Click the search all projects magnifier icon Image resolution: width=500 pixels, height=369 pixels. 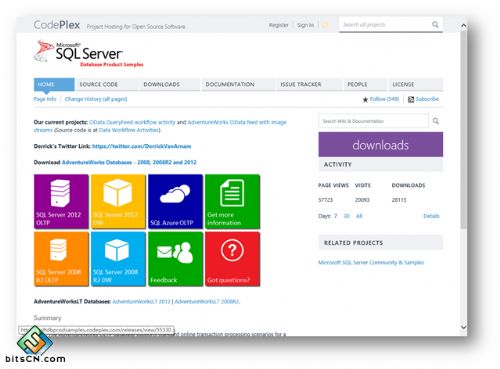click(x=435, y=24)
